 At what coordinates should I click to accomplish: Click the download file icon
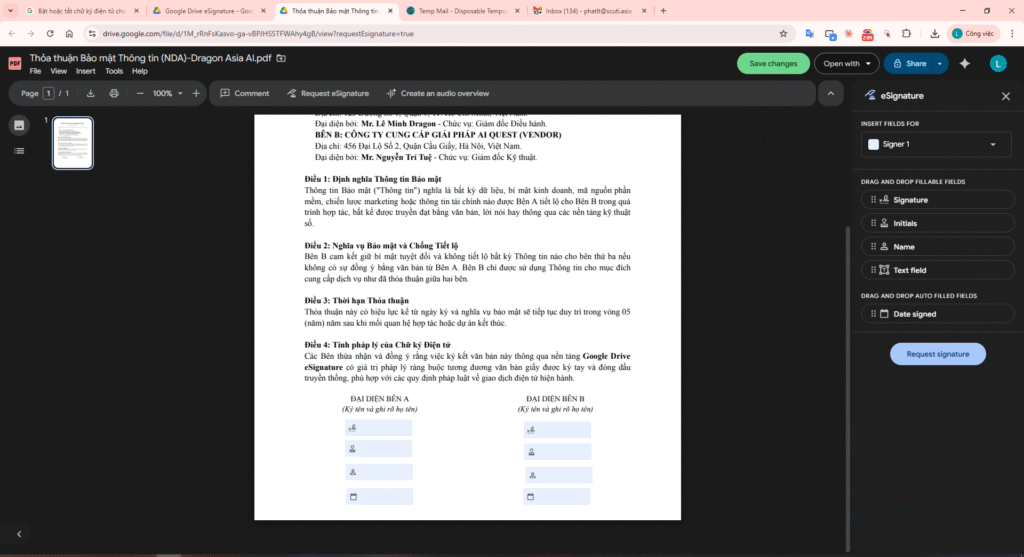(91, 93)
